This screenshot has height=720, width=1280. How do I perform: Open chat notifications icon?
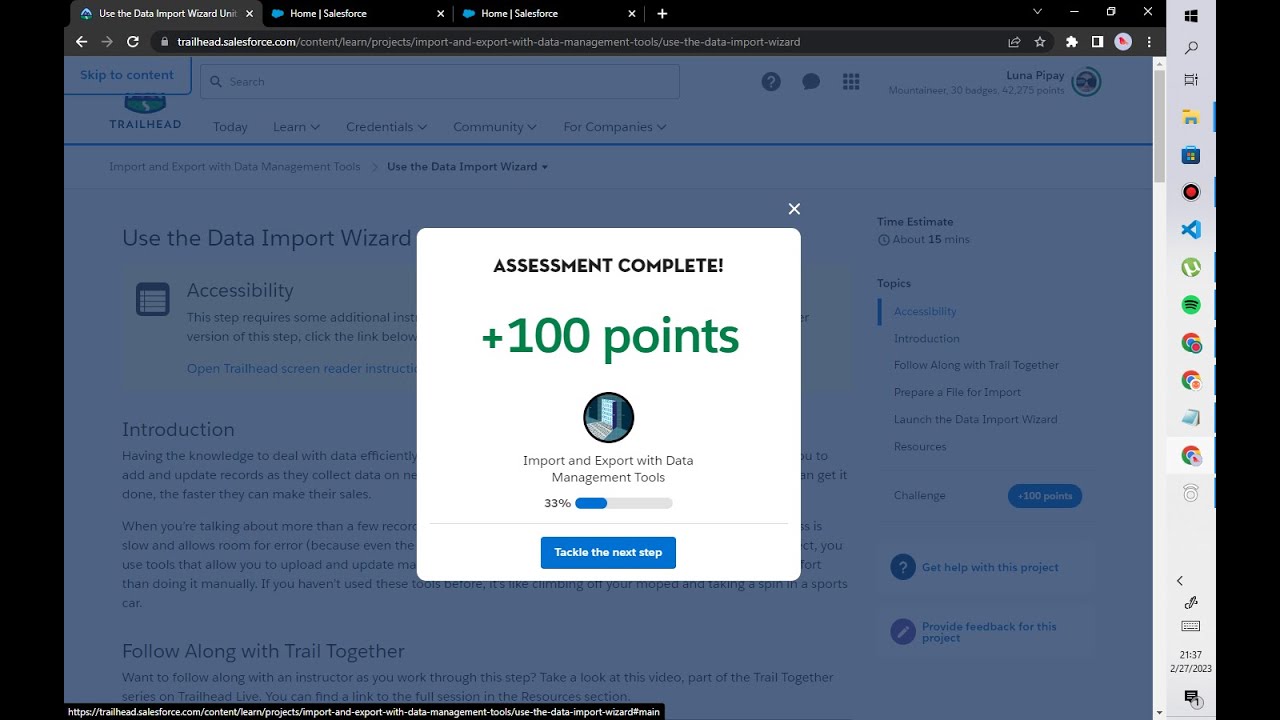pyautogui.click(x=811, y=82)
